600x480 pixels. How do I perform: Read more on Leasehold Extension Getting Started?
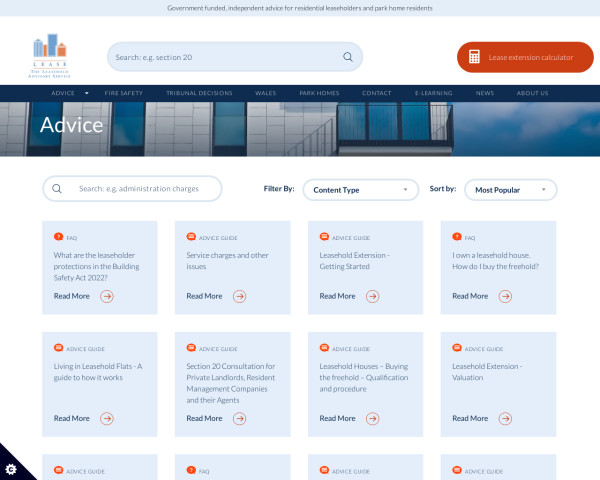point(338,296)
